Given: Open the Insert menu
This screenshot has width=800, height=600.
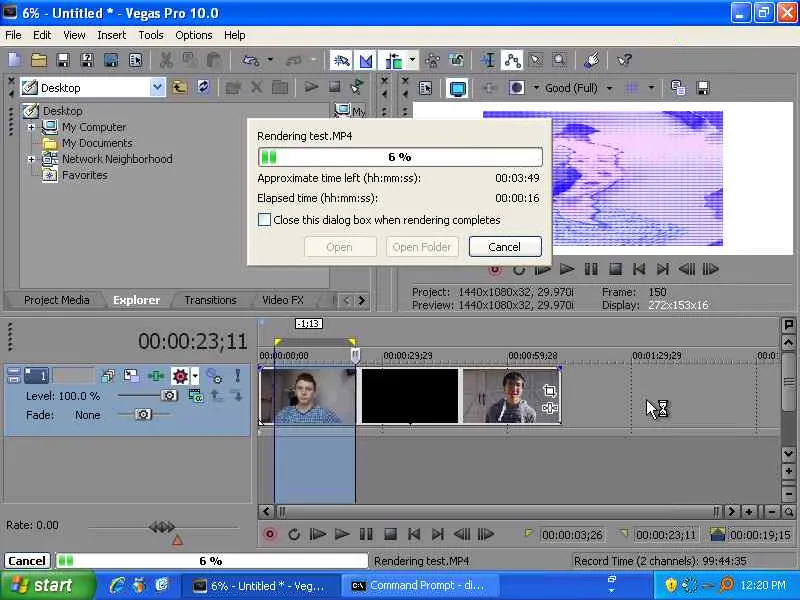Looking at the screenshot, I should tap(111, 35).
